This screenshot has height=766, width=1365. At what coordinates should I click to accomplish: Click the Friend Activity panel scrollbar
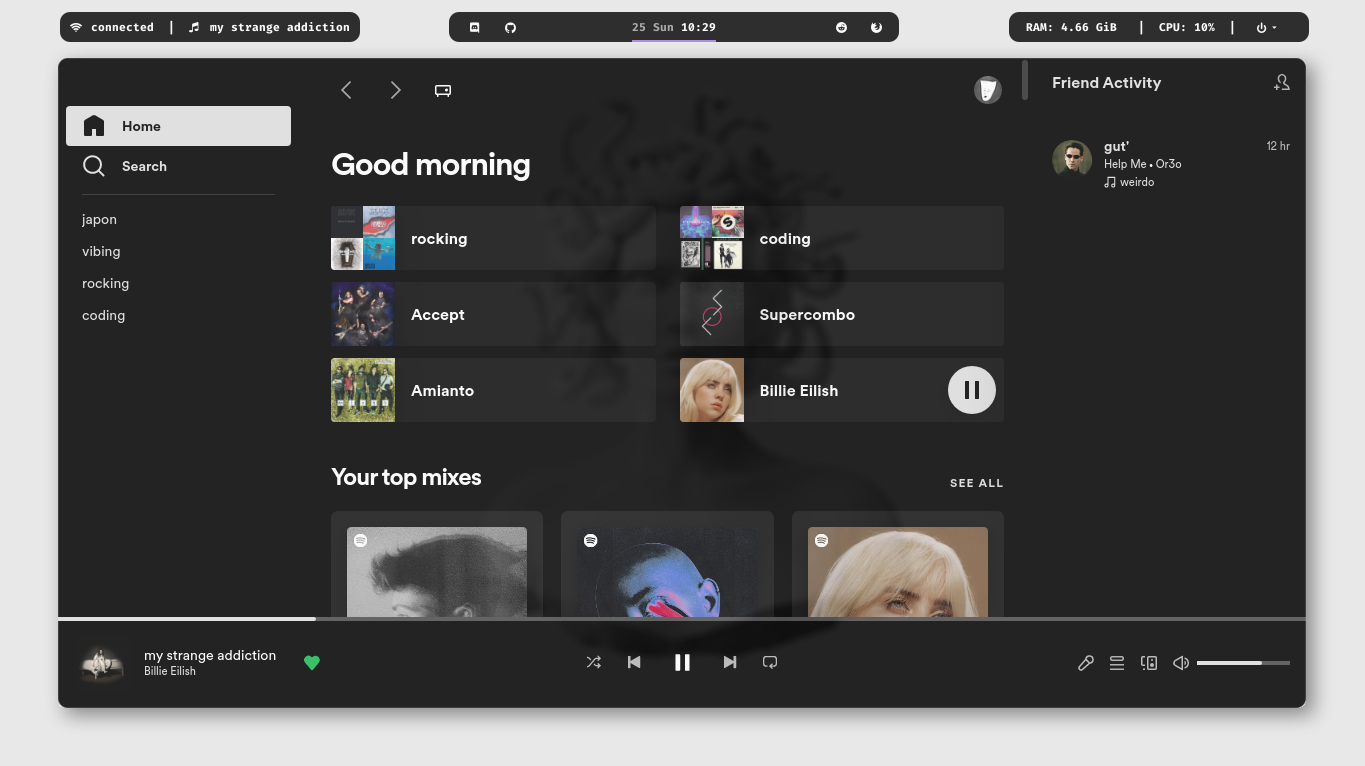coord(1025,80)
